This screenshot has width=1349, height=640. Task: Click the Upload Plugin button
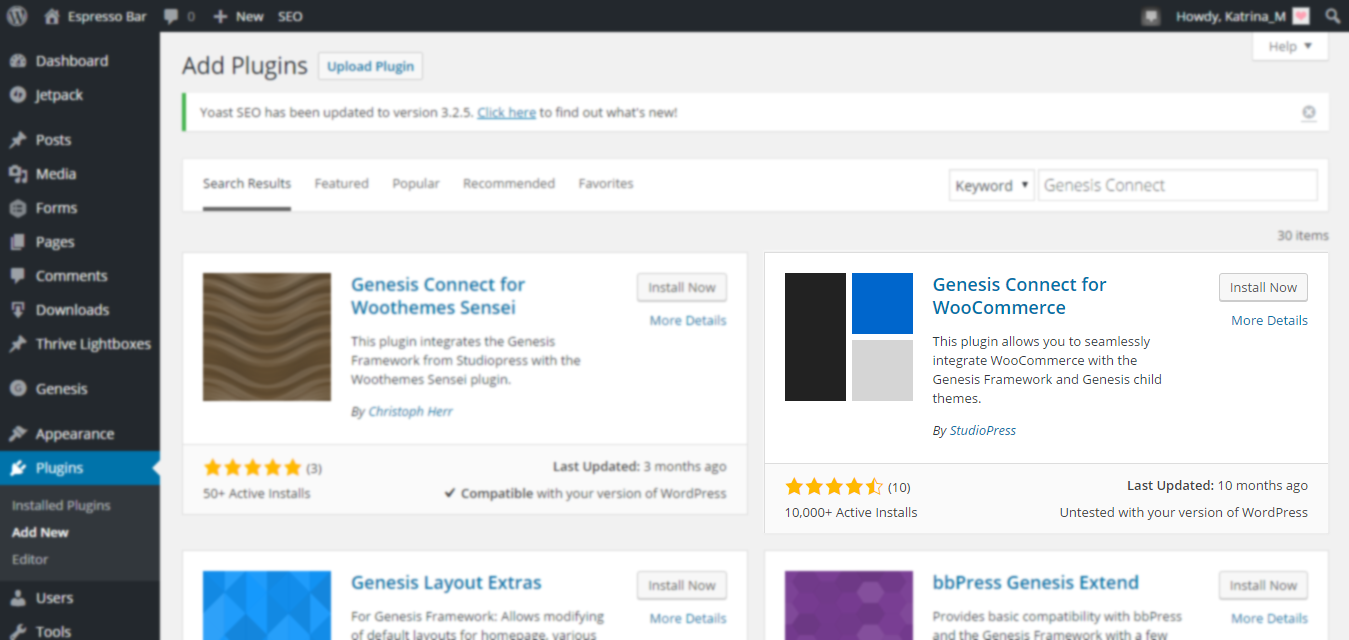(370, 67)
